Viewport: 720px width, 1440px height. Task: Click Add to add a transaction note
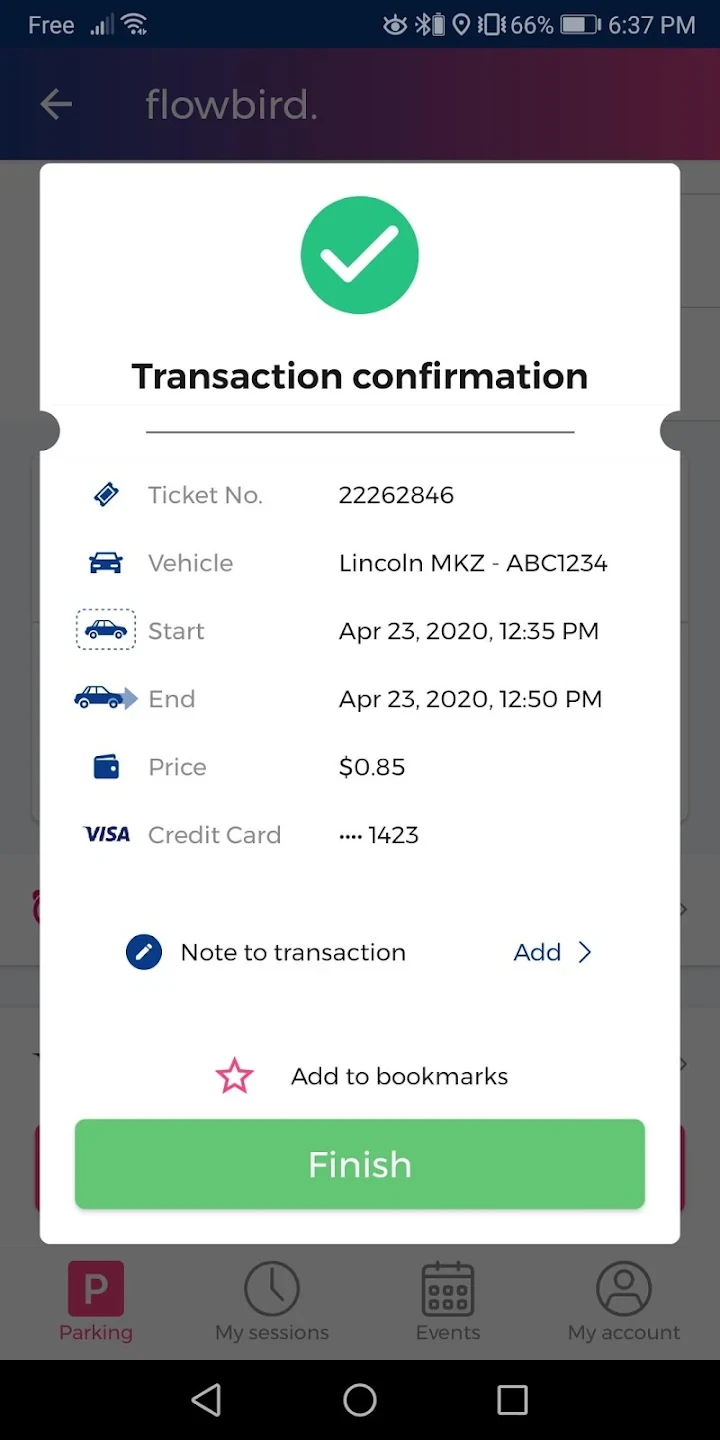537,952
